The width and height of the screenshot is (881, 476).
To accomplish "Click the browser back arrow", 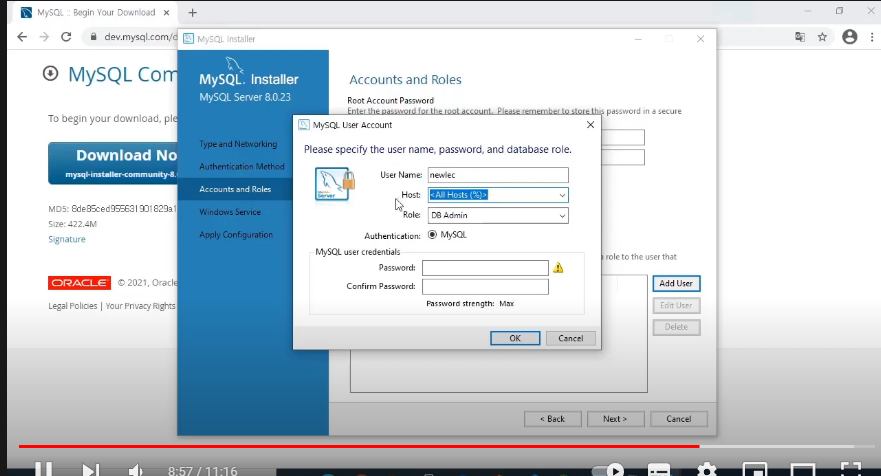I will pos(22,37).
